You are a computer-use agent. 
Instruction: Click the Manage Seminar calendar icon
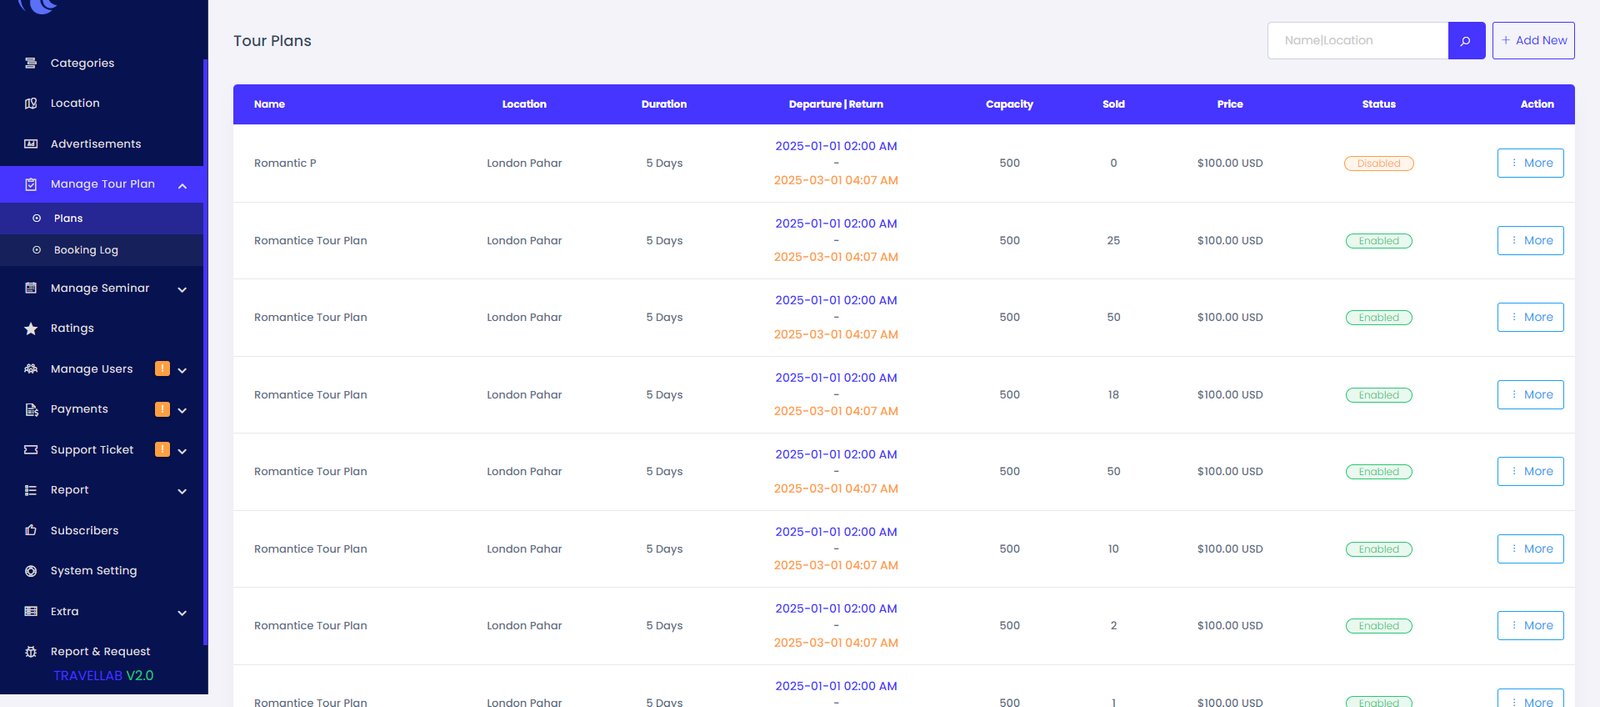31,288
